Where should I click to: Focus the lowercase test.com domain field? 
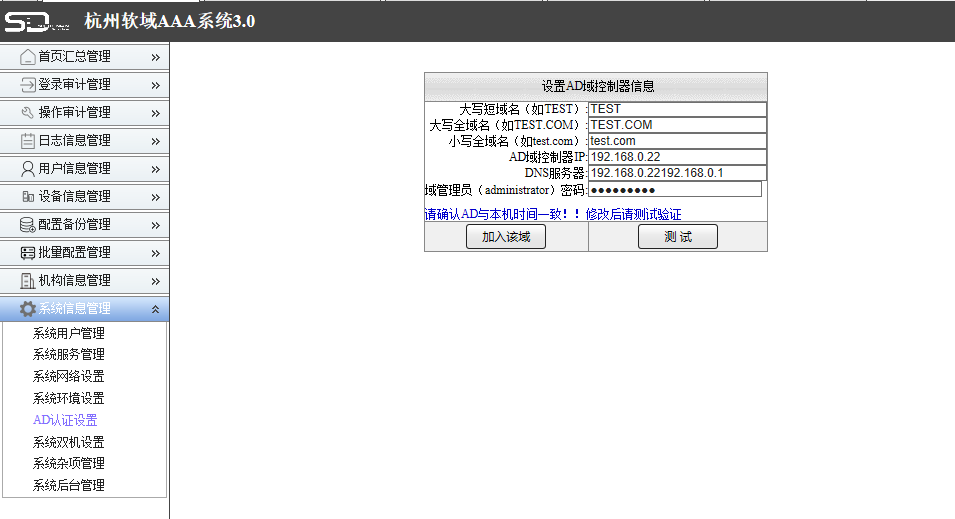click(677, 141)
